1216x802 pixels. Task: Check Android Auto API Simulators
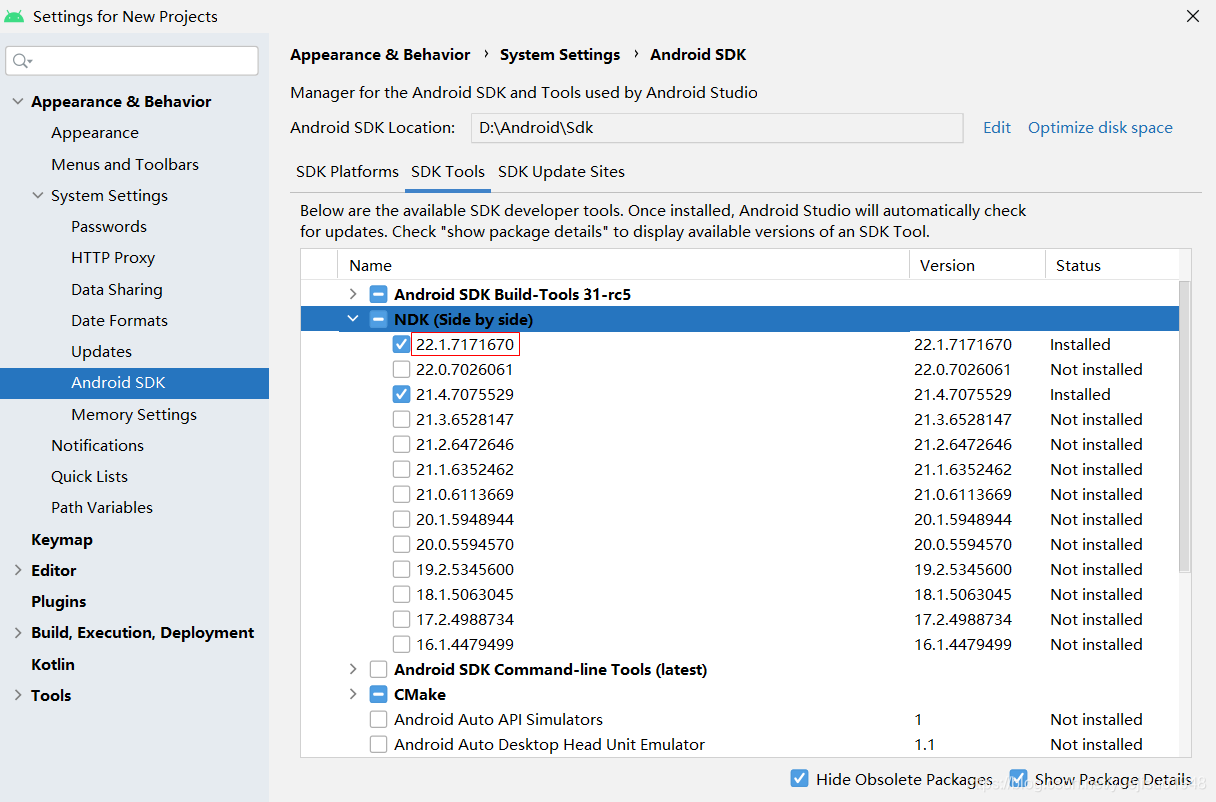pos(378,719)
